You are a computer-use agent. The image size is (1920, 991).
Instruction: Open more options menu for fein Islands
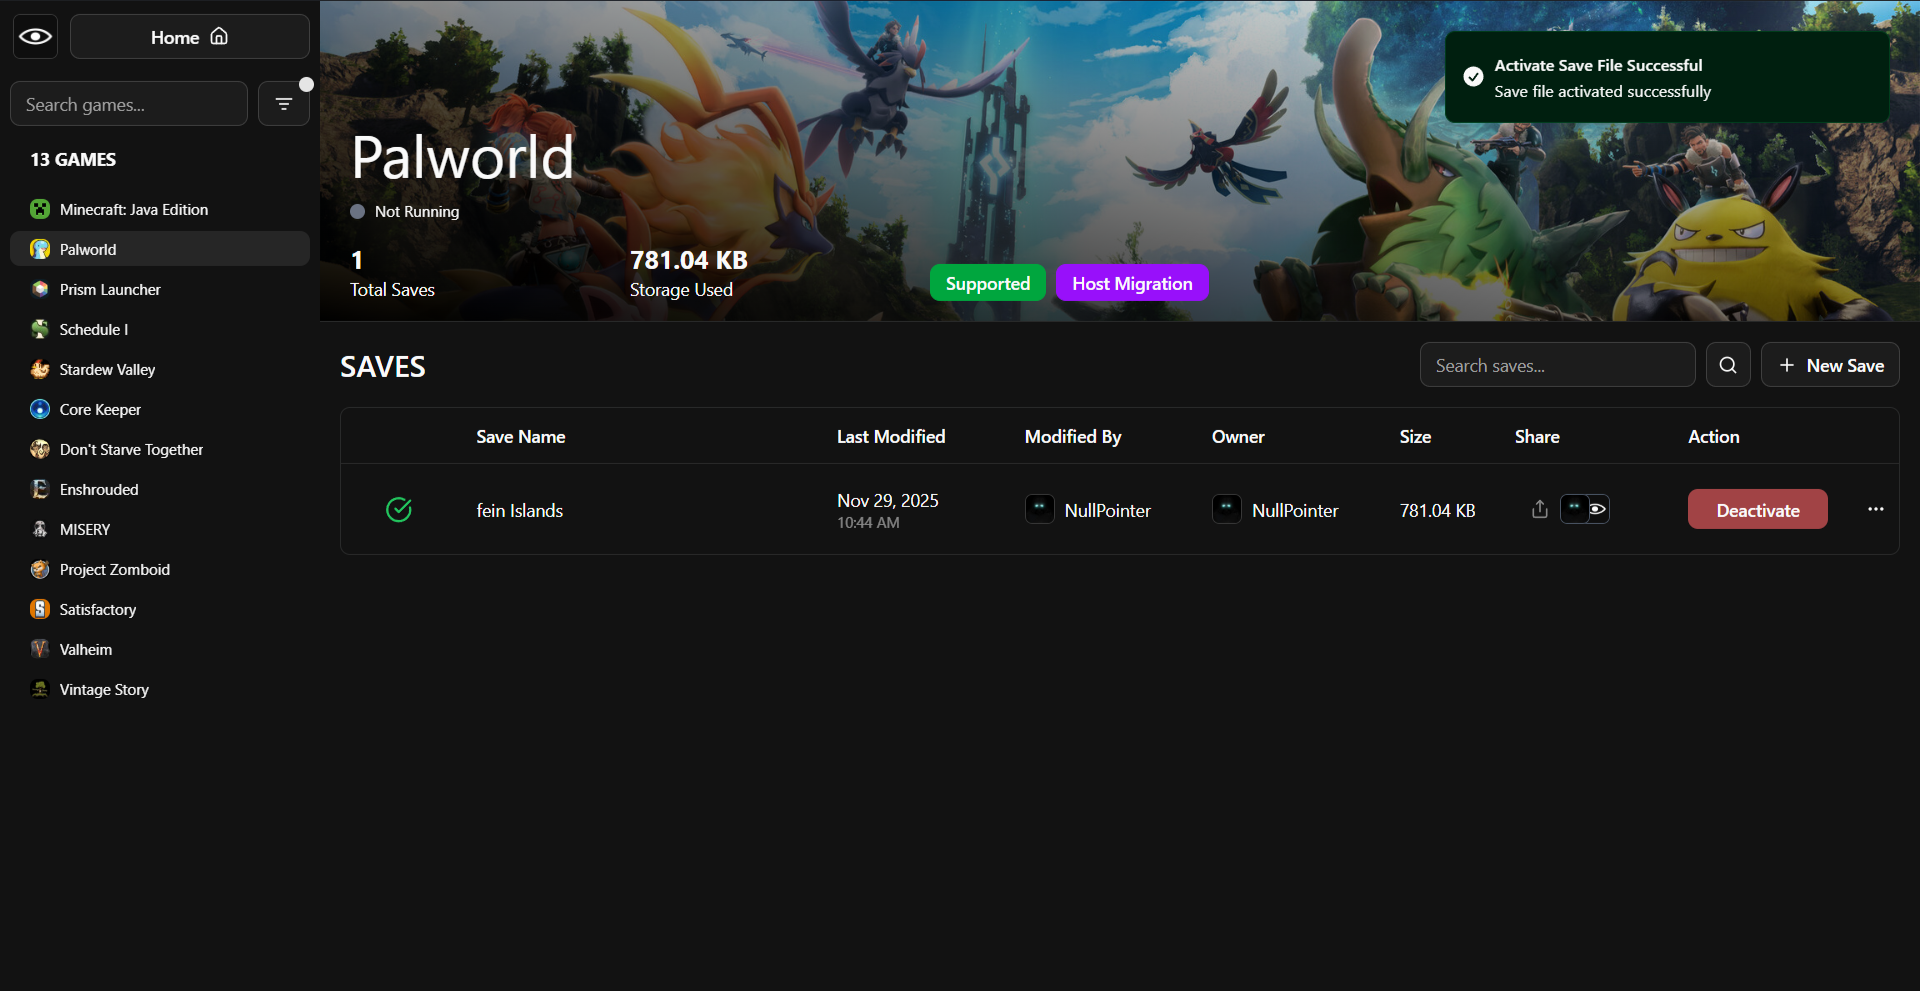click(x=1876, y=509)
